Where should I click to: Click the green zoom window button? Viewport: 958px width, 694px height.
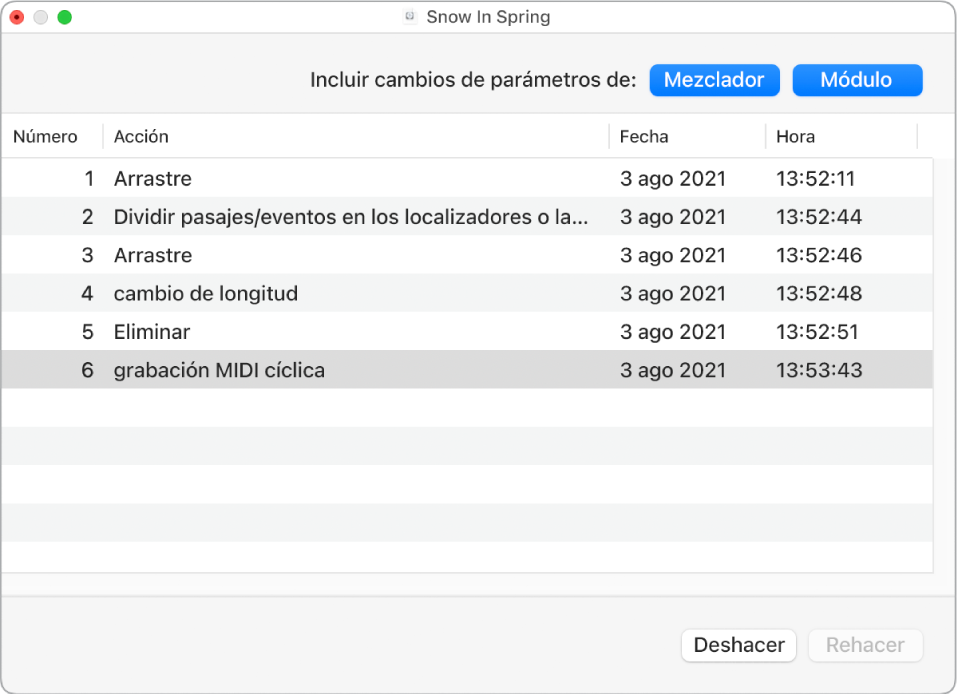65,17
